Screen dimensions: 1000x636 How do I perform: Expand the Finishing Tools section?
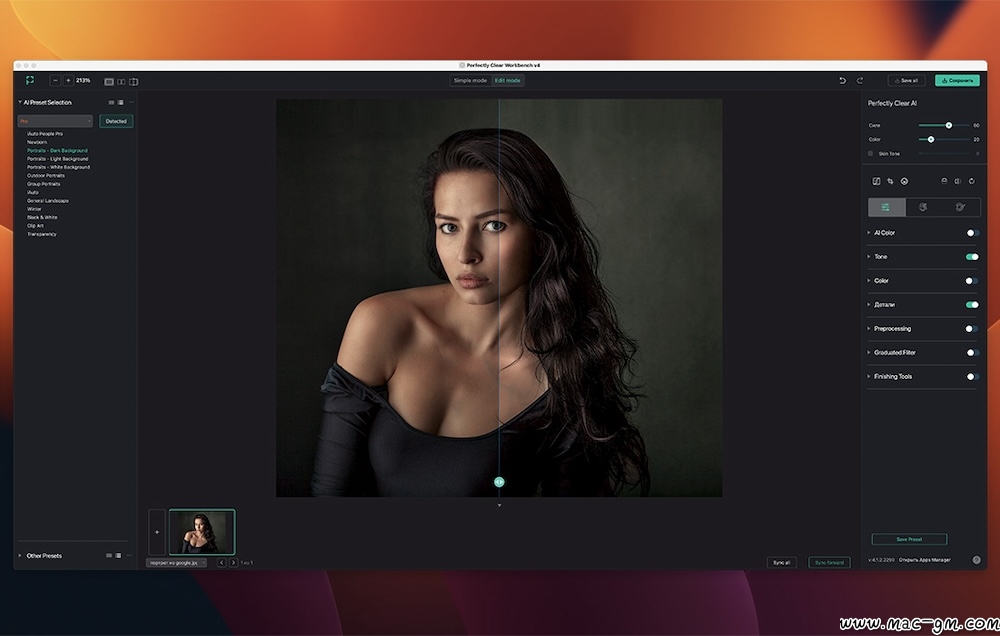click(869, 376)
